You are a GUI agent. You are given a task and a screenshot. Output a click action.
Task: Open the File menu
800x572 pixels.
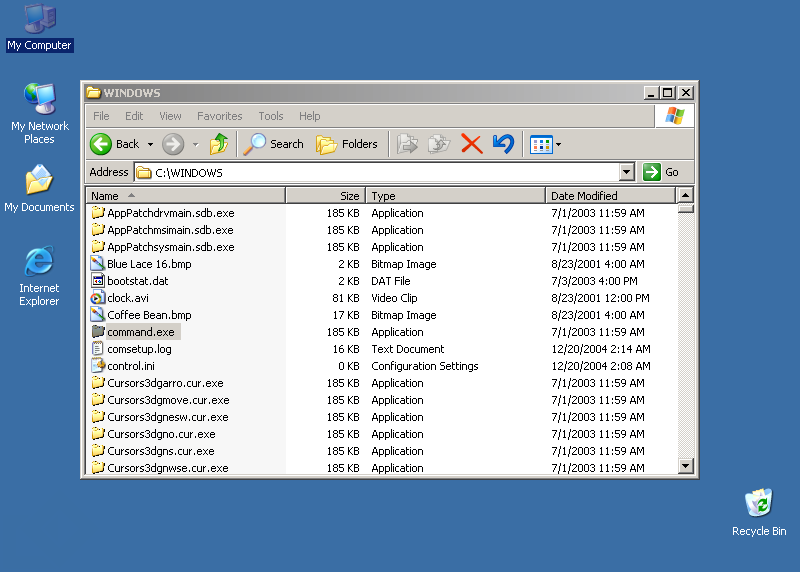[x=101, y=116]
